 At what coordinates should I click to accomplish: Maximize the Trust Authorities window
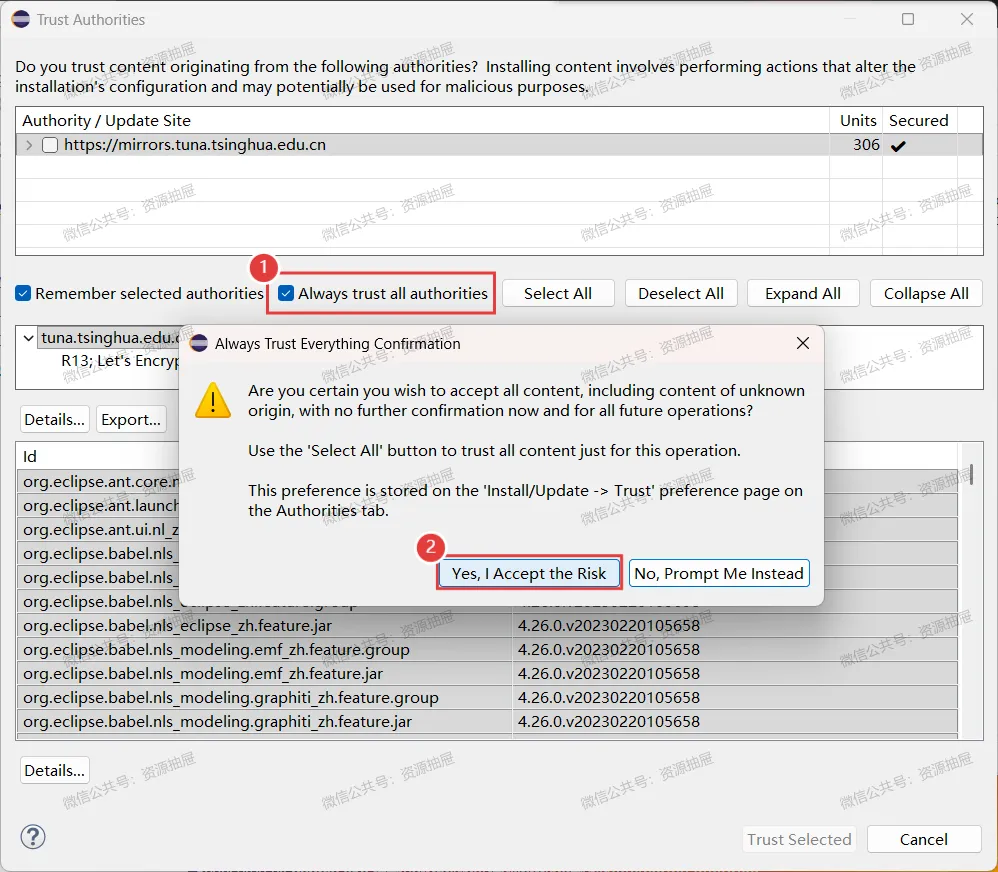(x=908, y=19)
